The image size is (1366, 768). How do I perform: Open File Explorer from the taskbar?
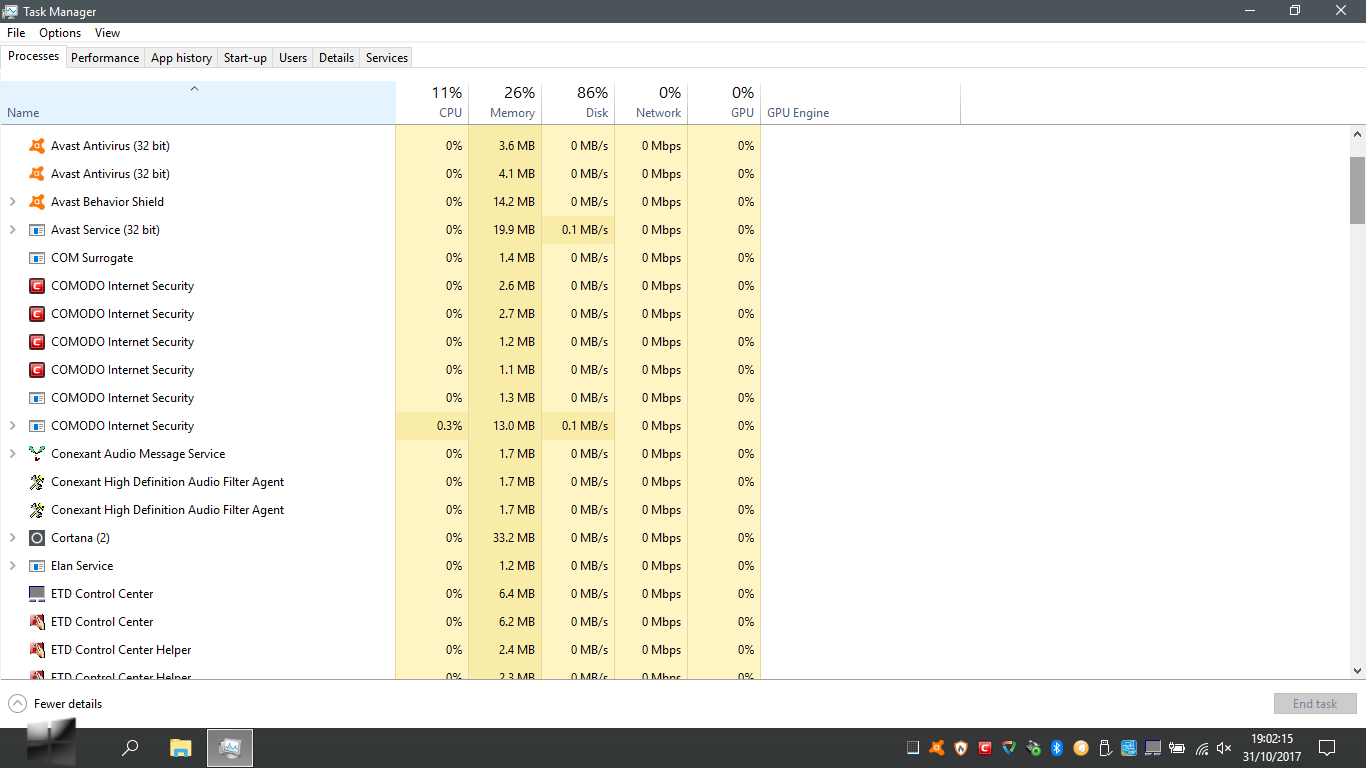pyautogui.click(x=181, y=747)
